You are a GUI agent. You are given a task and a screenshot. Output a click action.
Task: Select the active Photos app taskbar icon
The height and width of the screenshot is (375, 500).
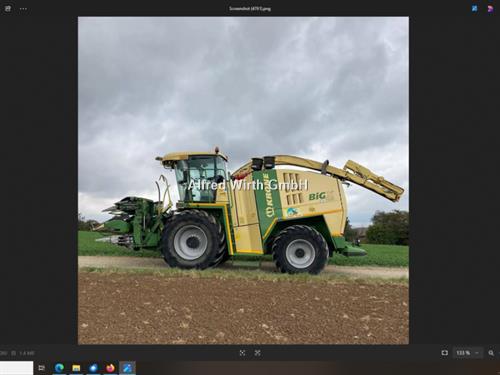tap(127, 368)
